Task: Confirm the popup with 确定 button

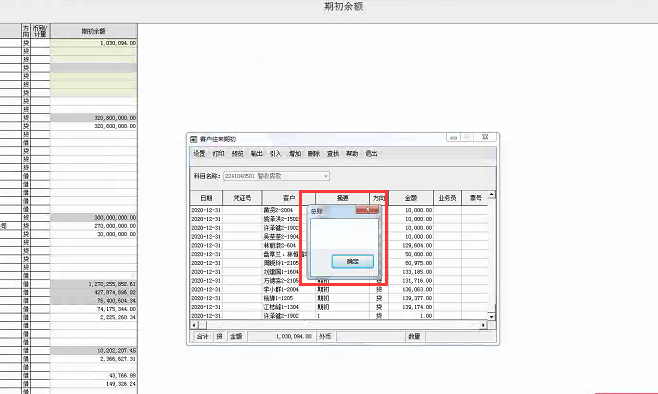Action: [x=352, y=261]
